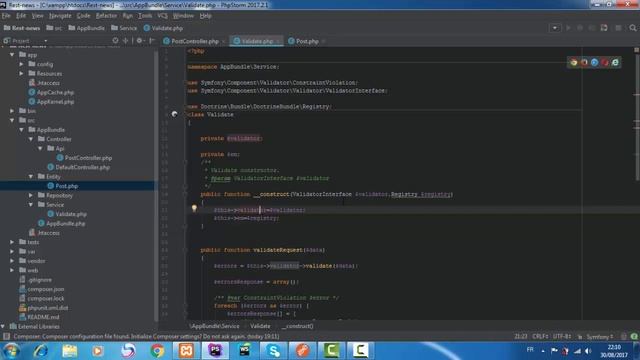This screenshot has height=360, width=640.
Task: Expand the bin folder
Action: (12, 111)
